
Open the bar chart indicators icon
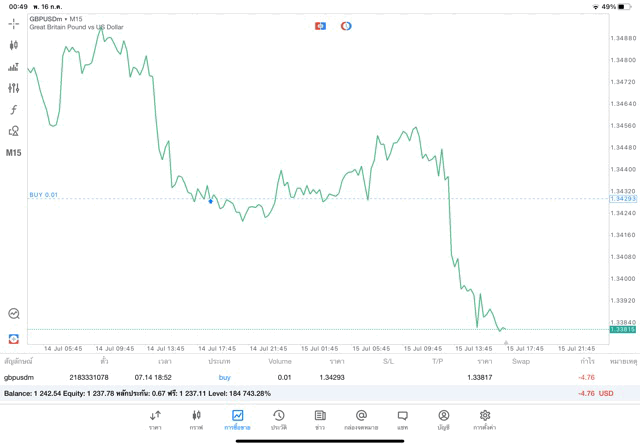pyautogui.click(x=14, y=67)
